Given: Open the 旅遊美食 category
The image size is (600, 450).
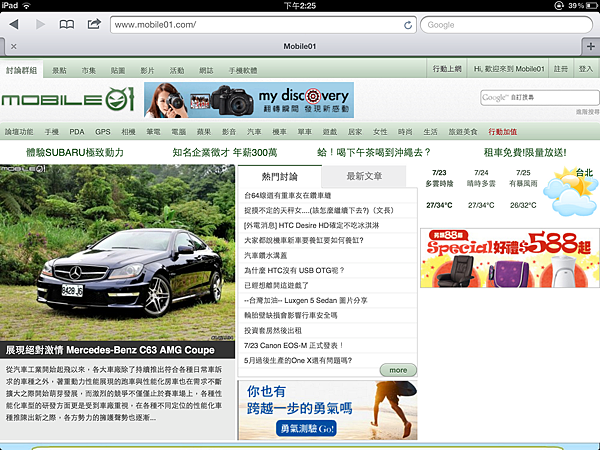Looking at the screenshot, I should tap(463, 132).
